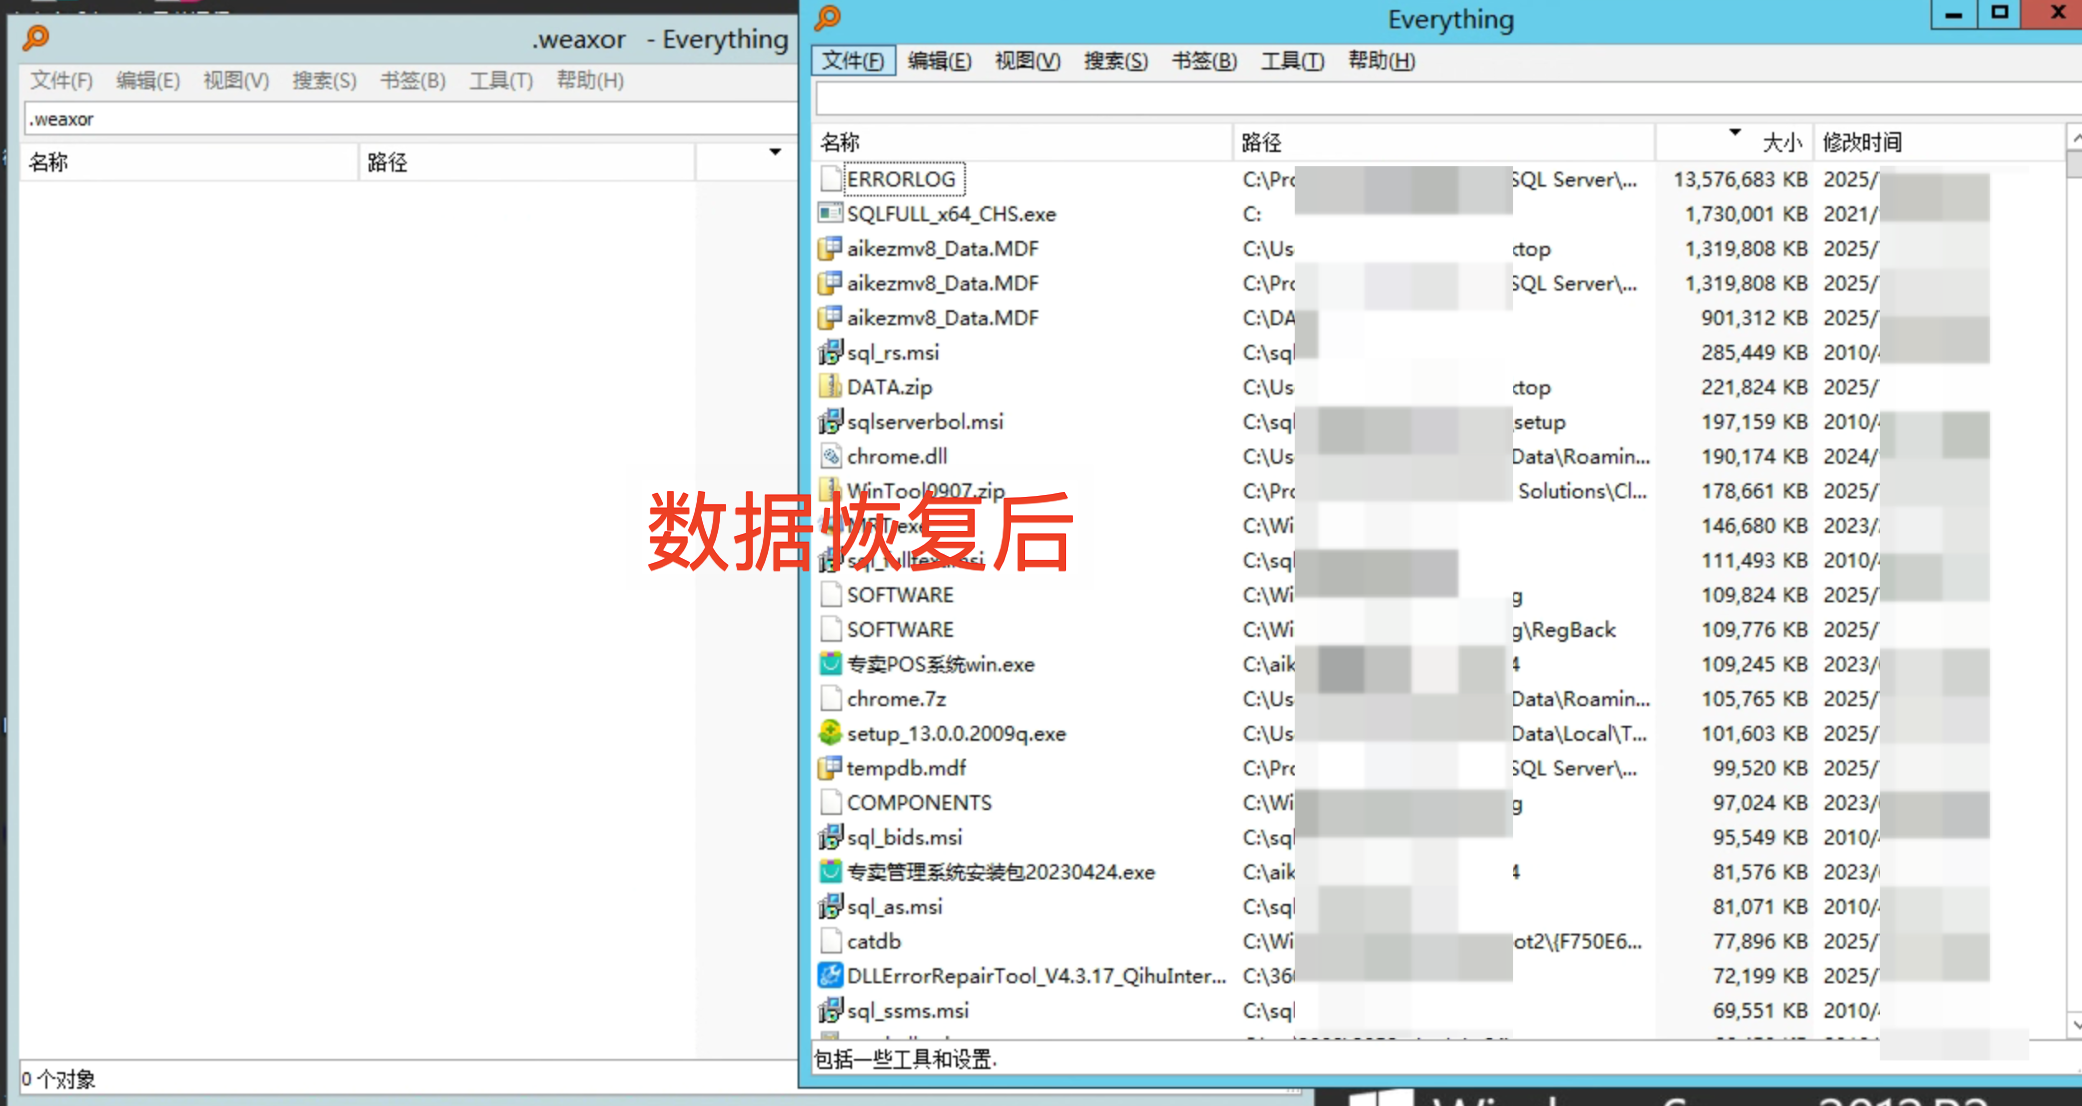The width and height of the screenshot is (2082, 1106).
Task: Sort by 名称 column in .weaxor window
Action: 189,162
